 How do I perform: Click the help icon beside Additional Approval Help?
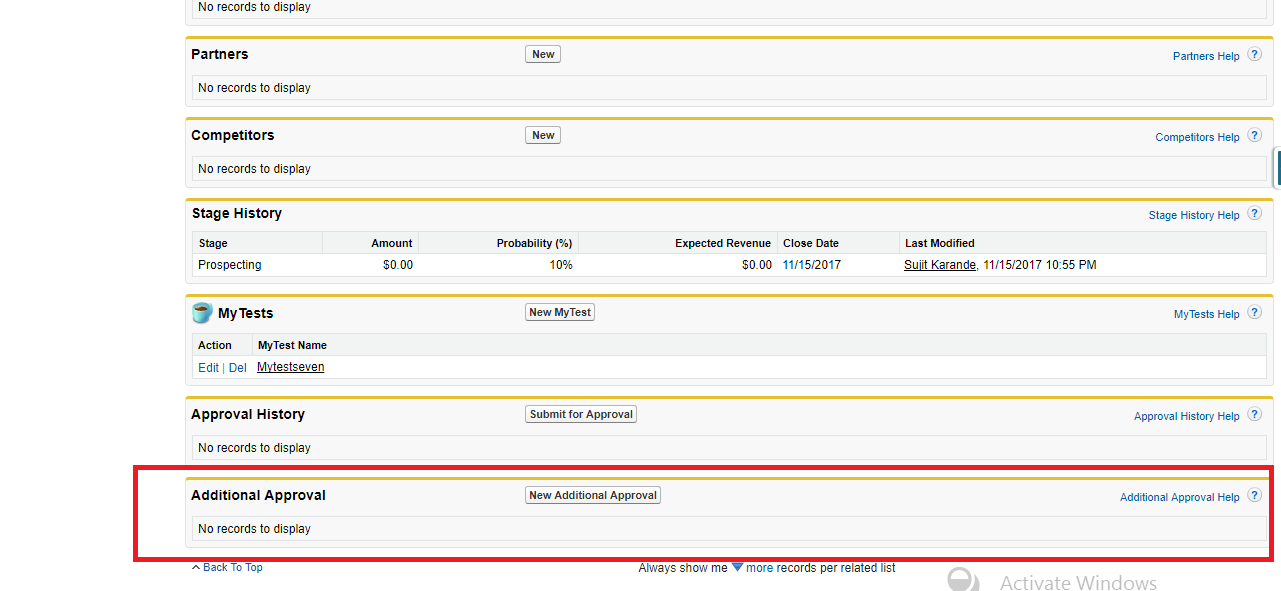[x=1254, y=496]
